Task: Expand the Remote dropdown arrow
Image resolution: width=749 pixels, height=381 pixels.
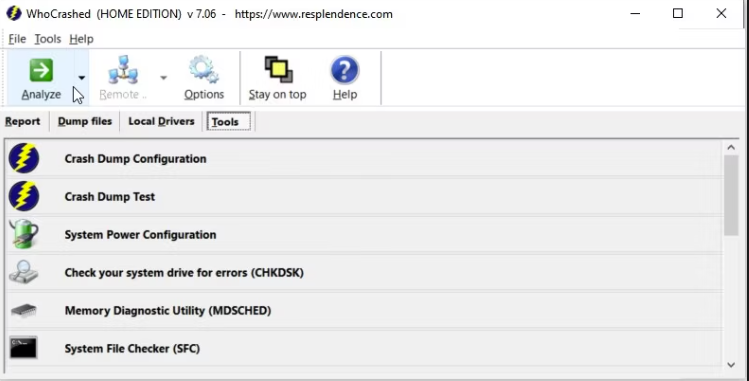Action: coord(163,78)
